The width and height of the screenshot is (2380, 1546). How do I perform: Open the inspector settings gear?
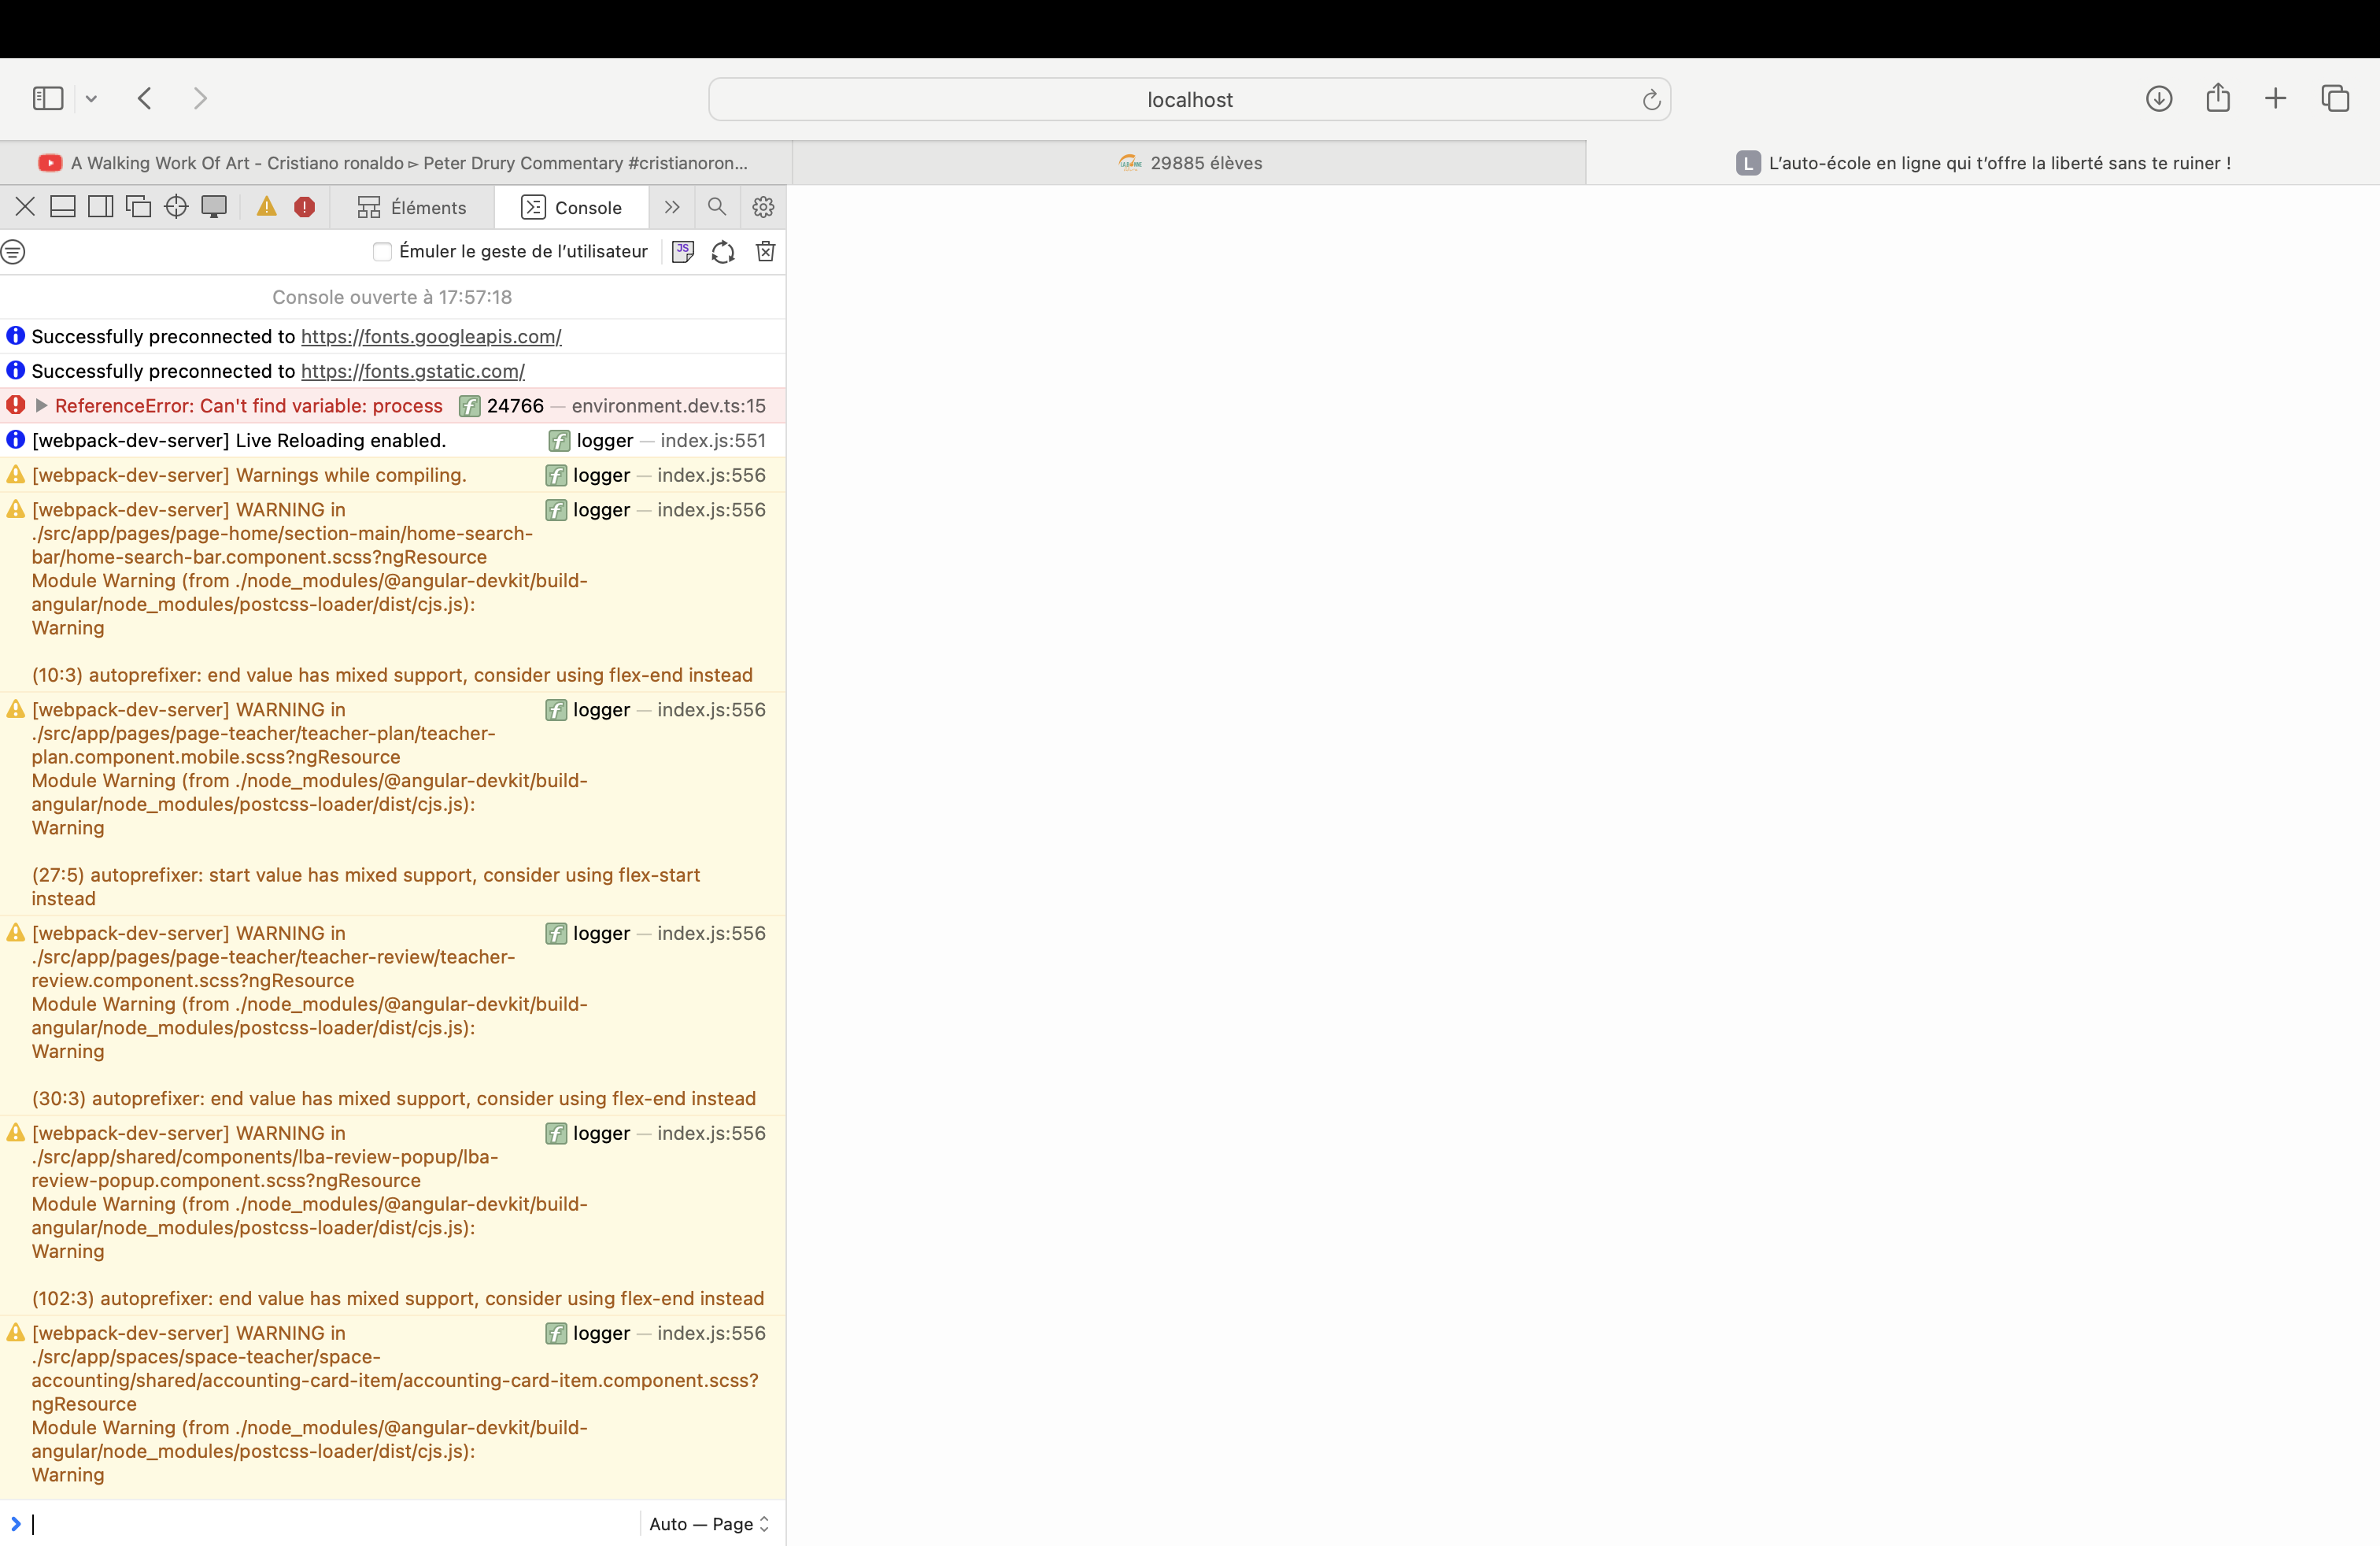coord(763,207)
